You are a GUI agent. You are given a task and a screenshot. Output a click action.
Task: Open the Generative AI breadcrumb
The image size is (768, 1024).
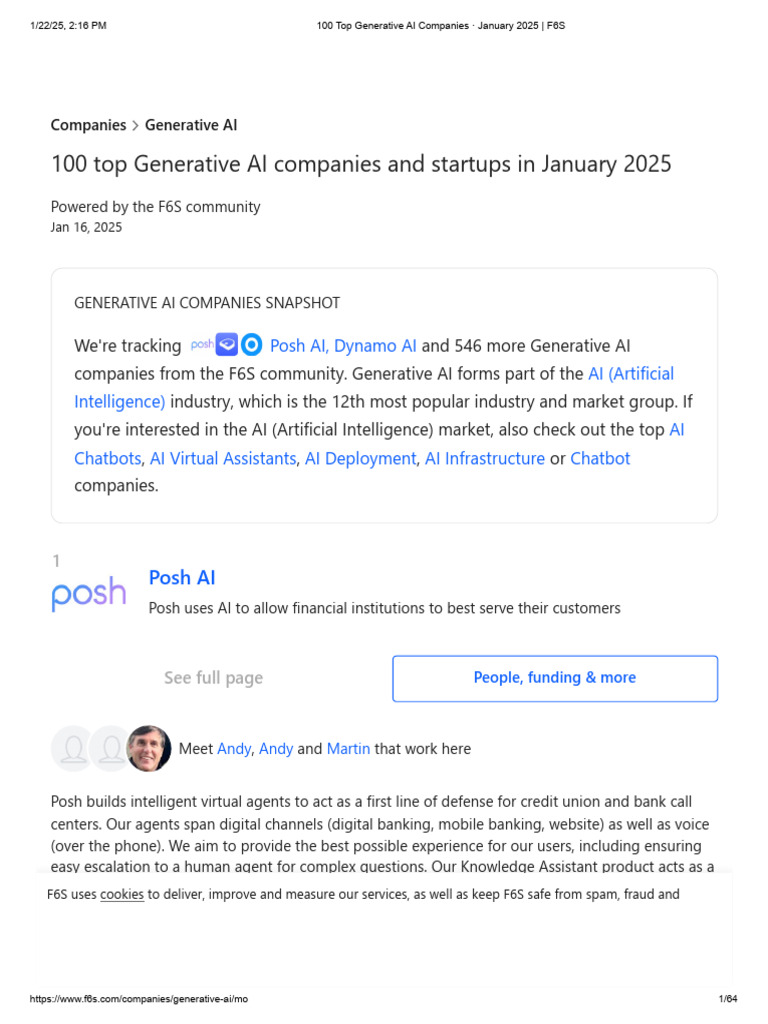coord(191,125)
